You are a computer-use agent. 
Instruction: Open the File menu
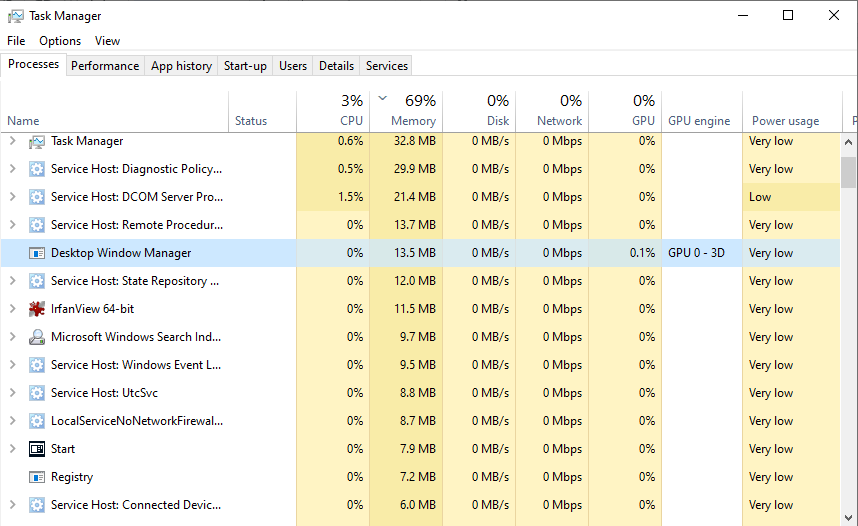point(16,41)
